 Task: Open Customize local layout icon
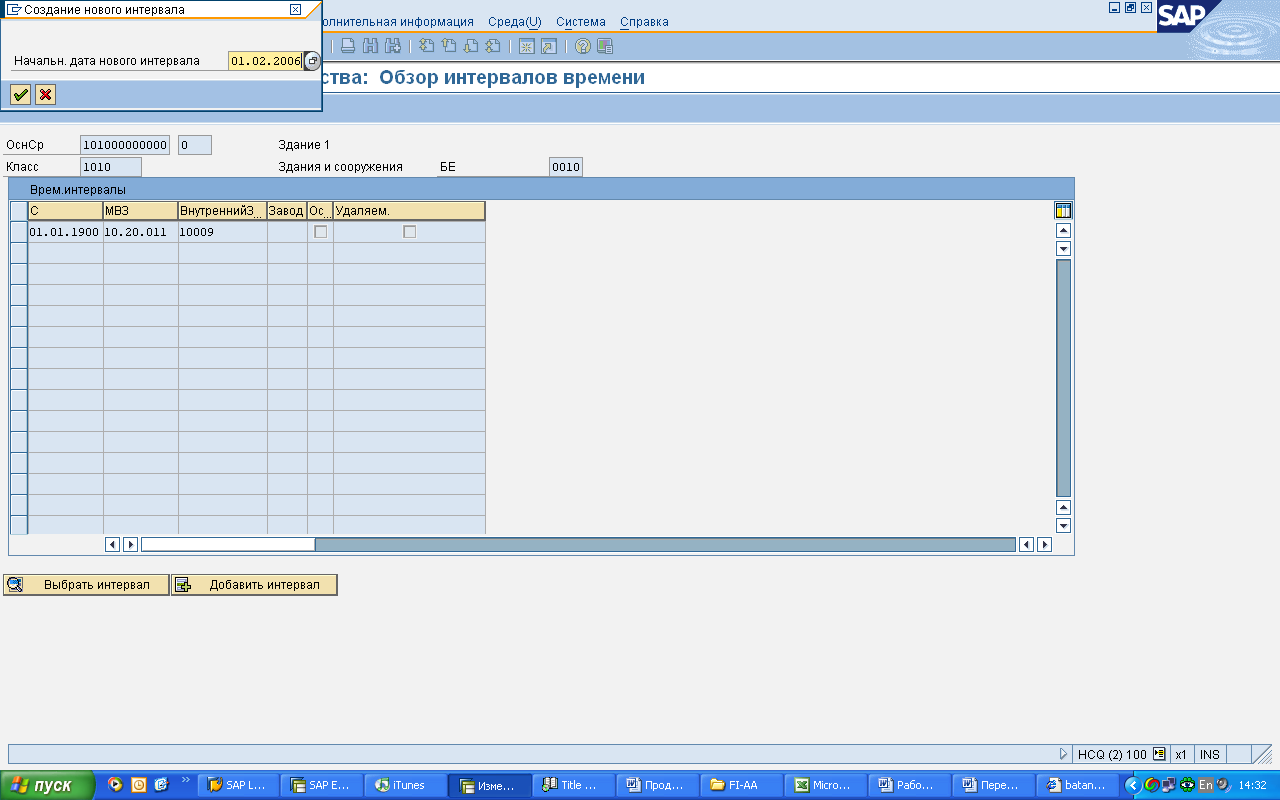(x=605, y=46)
